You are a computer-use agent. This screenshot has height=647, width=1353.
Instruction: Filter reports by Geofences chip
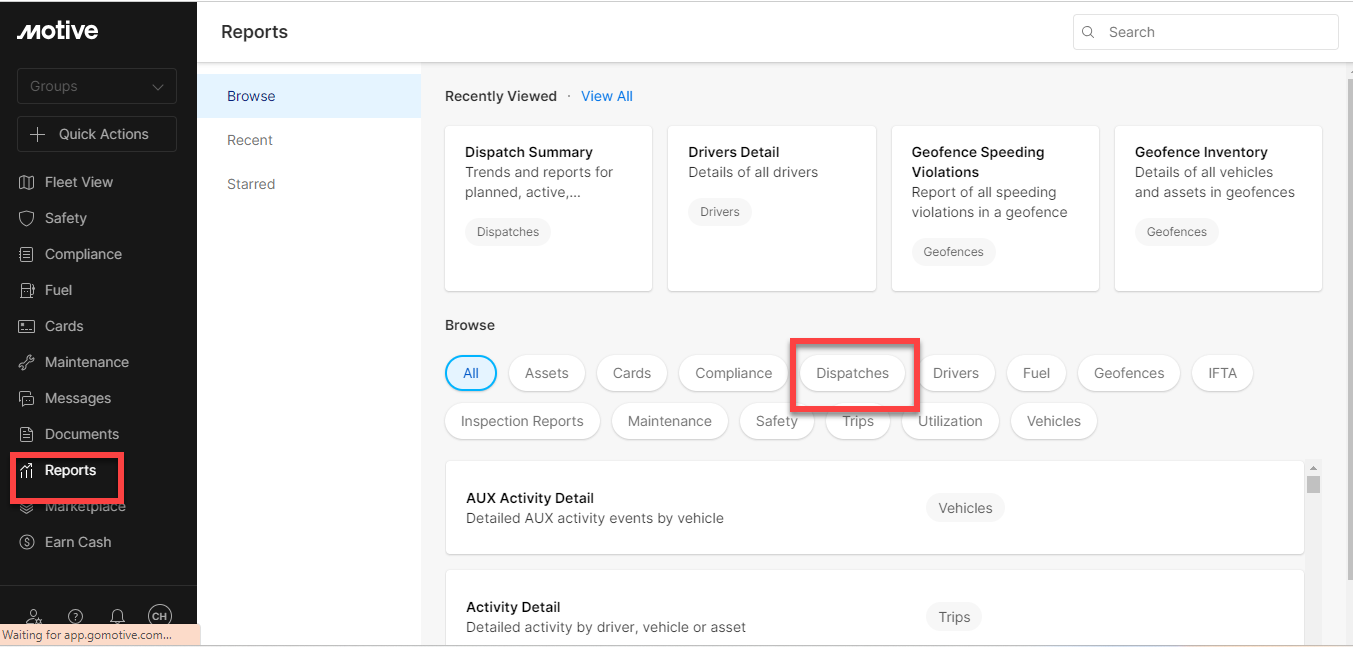click(1129, 373)
